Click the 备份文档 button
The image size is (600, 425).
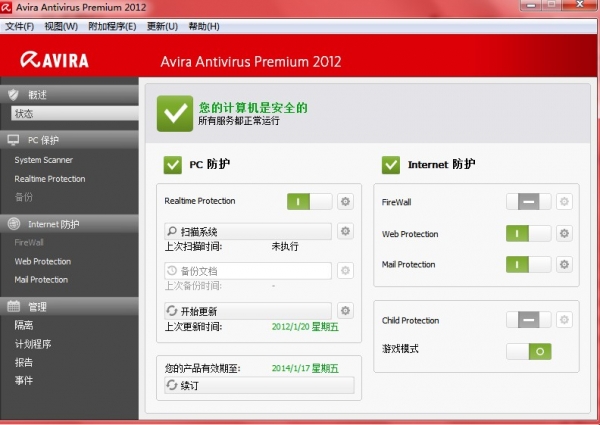pyautogui.click(x=248, y=271)
